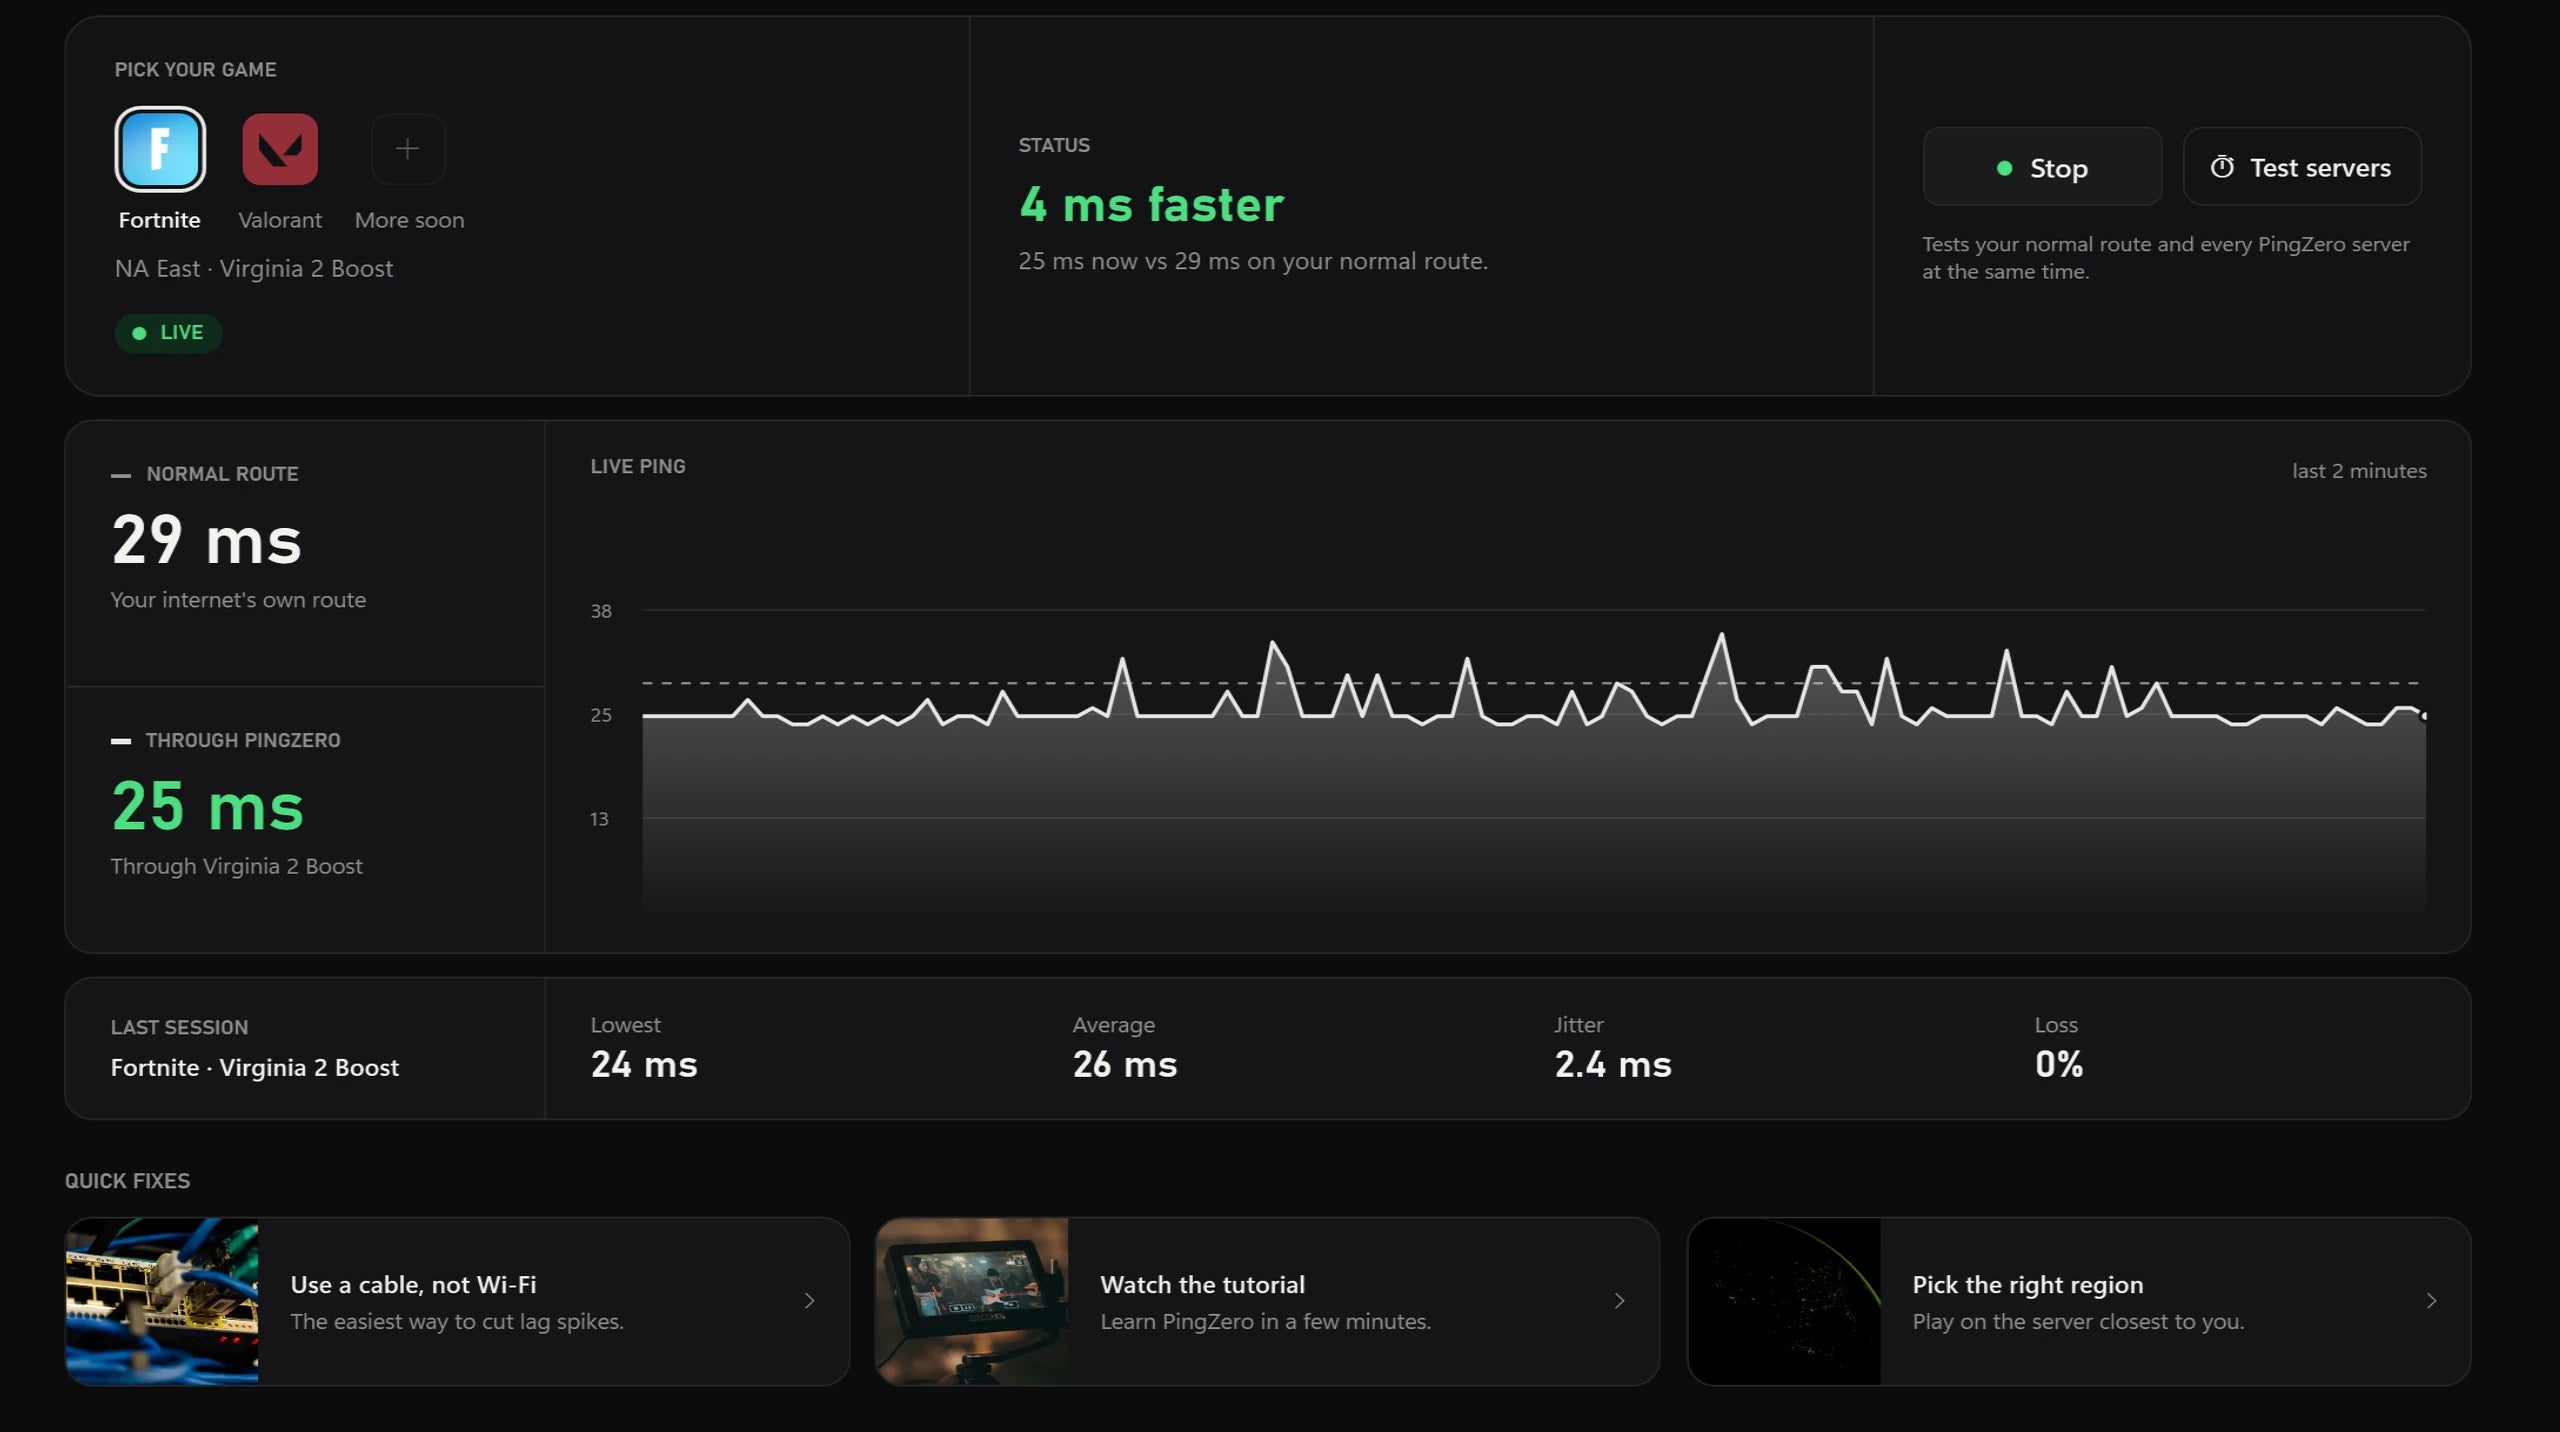This screenshot has height=1432, width=2560.
Task: Select the Fortnite game icon
Action: pyautogui.click(x=160, y=149)
